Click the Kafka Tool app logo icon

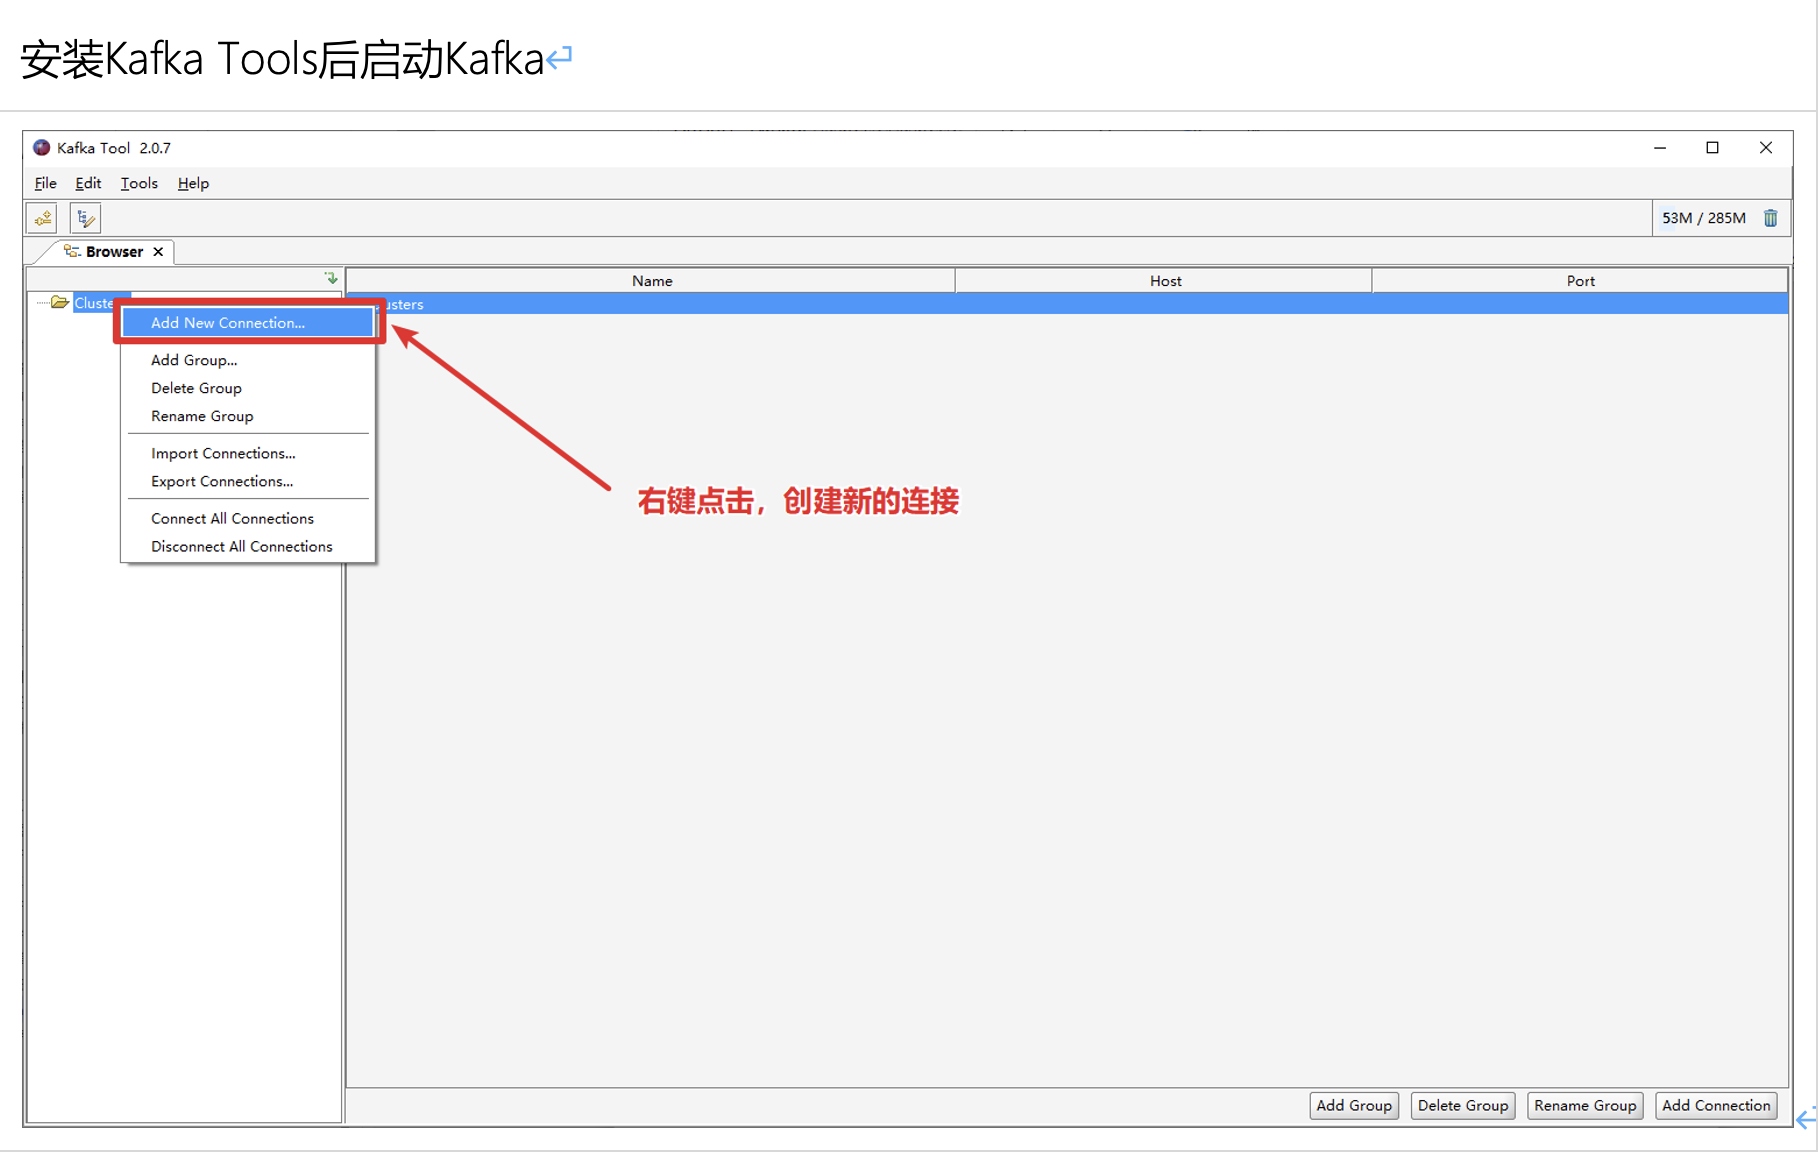[41, 148]
